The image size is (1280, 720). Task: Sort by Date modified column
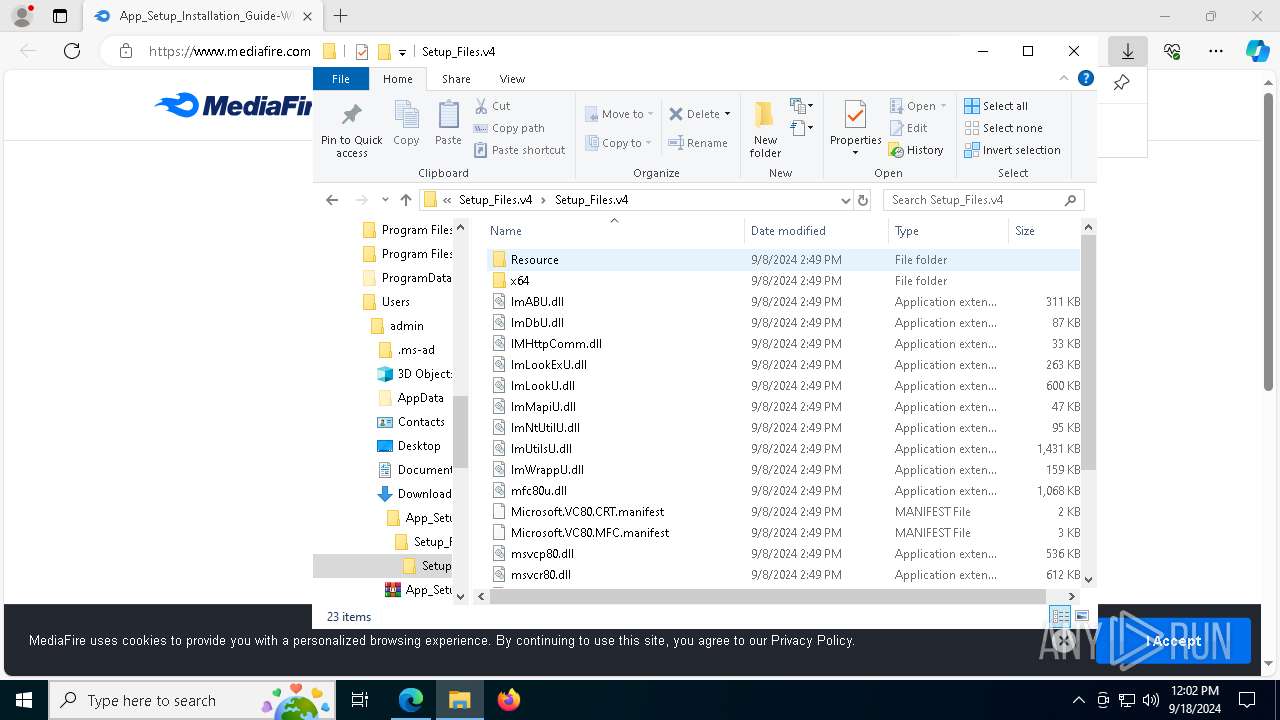point(816,231)
